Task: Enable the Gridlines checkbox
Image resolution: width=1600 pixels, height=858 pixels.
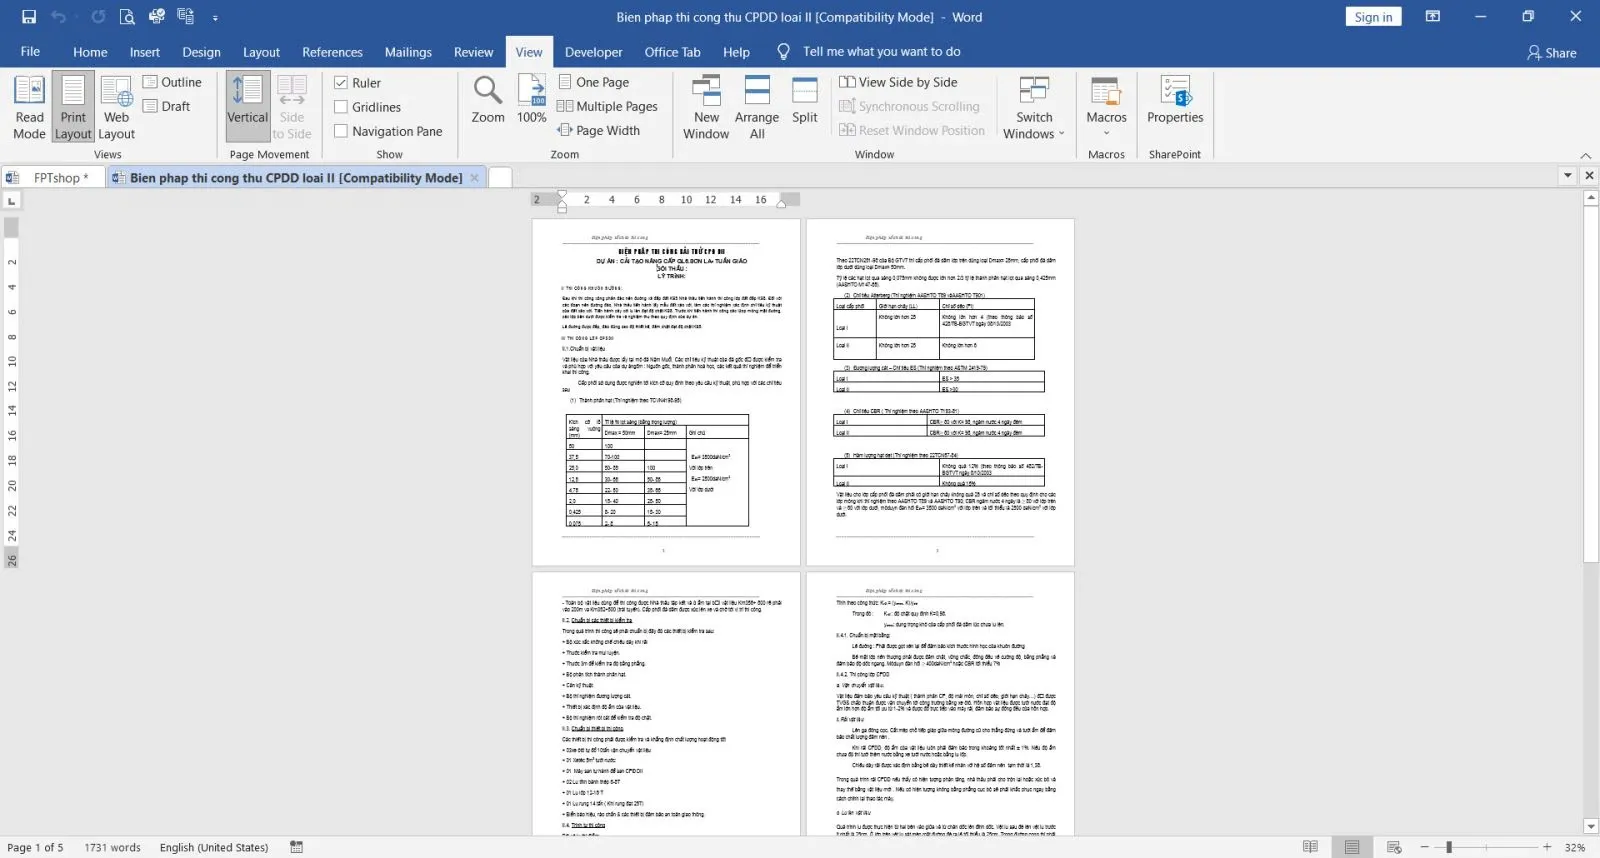Action: coord(341,107)
